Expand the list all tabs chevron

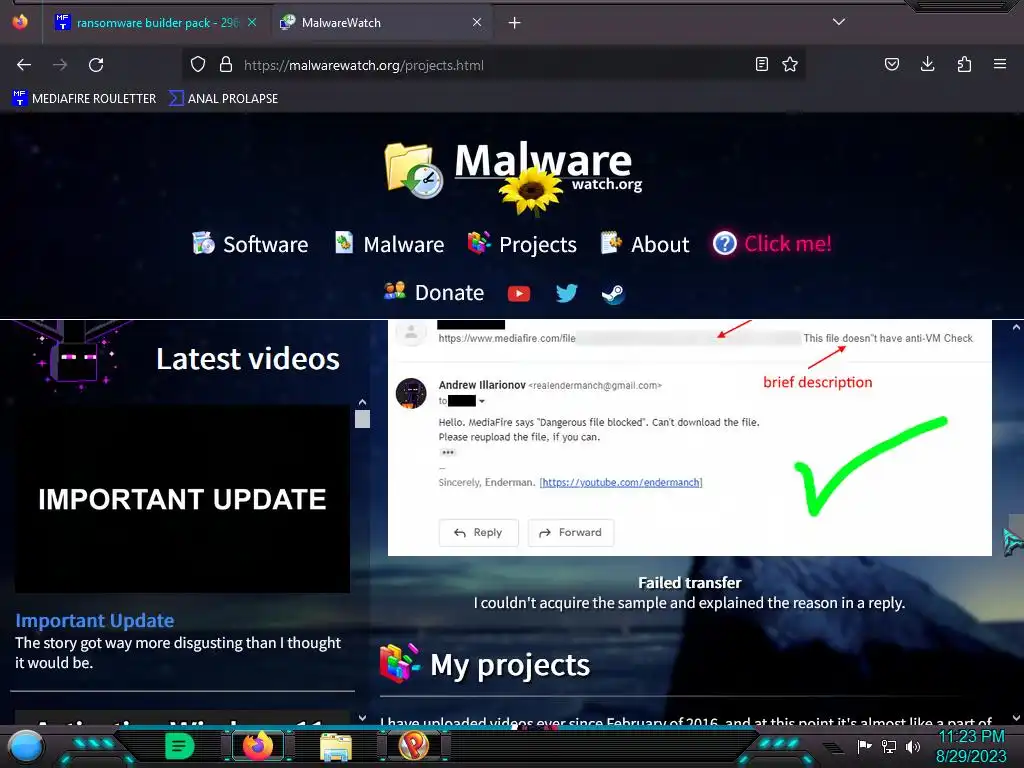tap(839, 22)
